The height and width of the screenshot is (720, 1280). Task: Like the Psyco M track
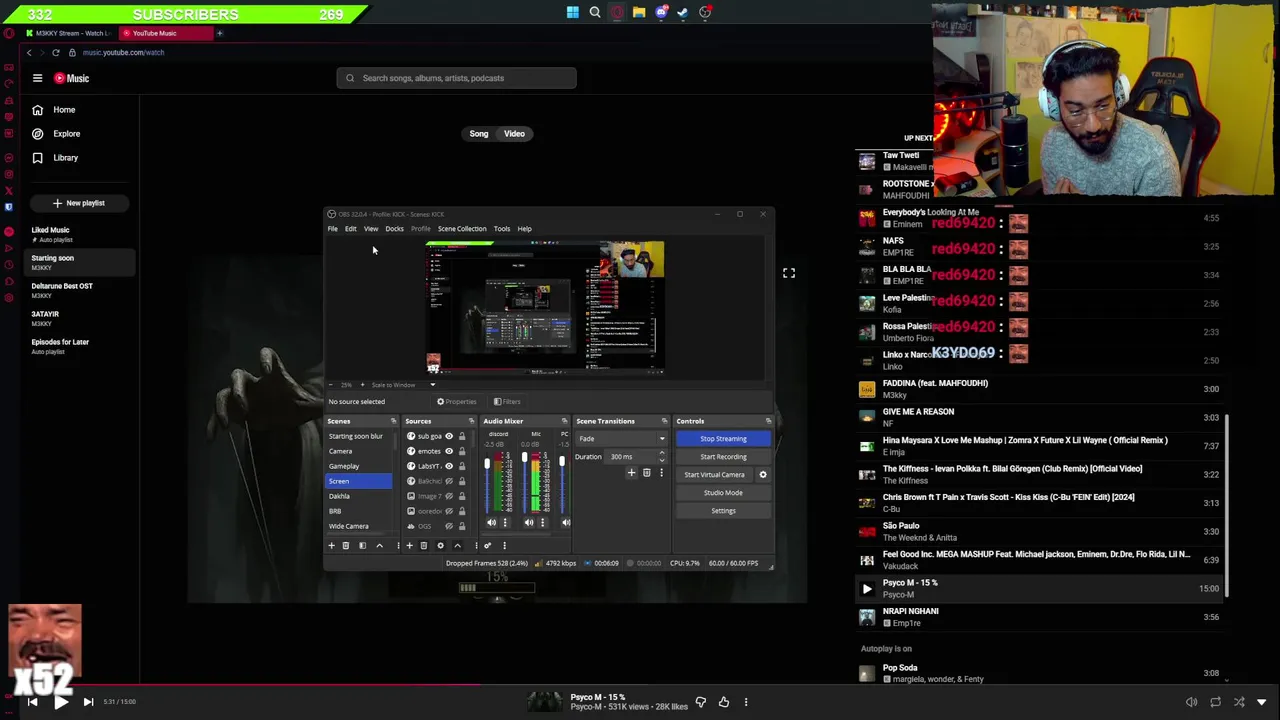click(x=724, y=702)
